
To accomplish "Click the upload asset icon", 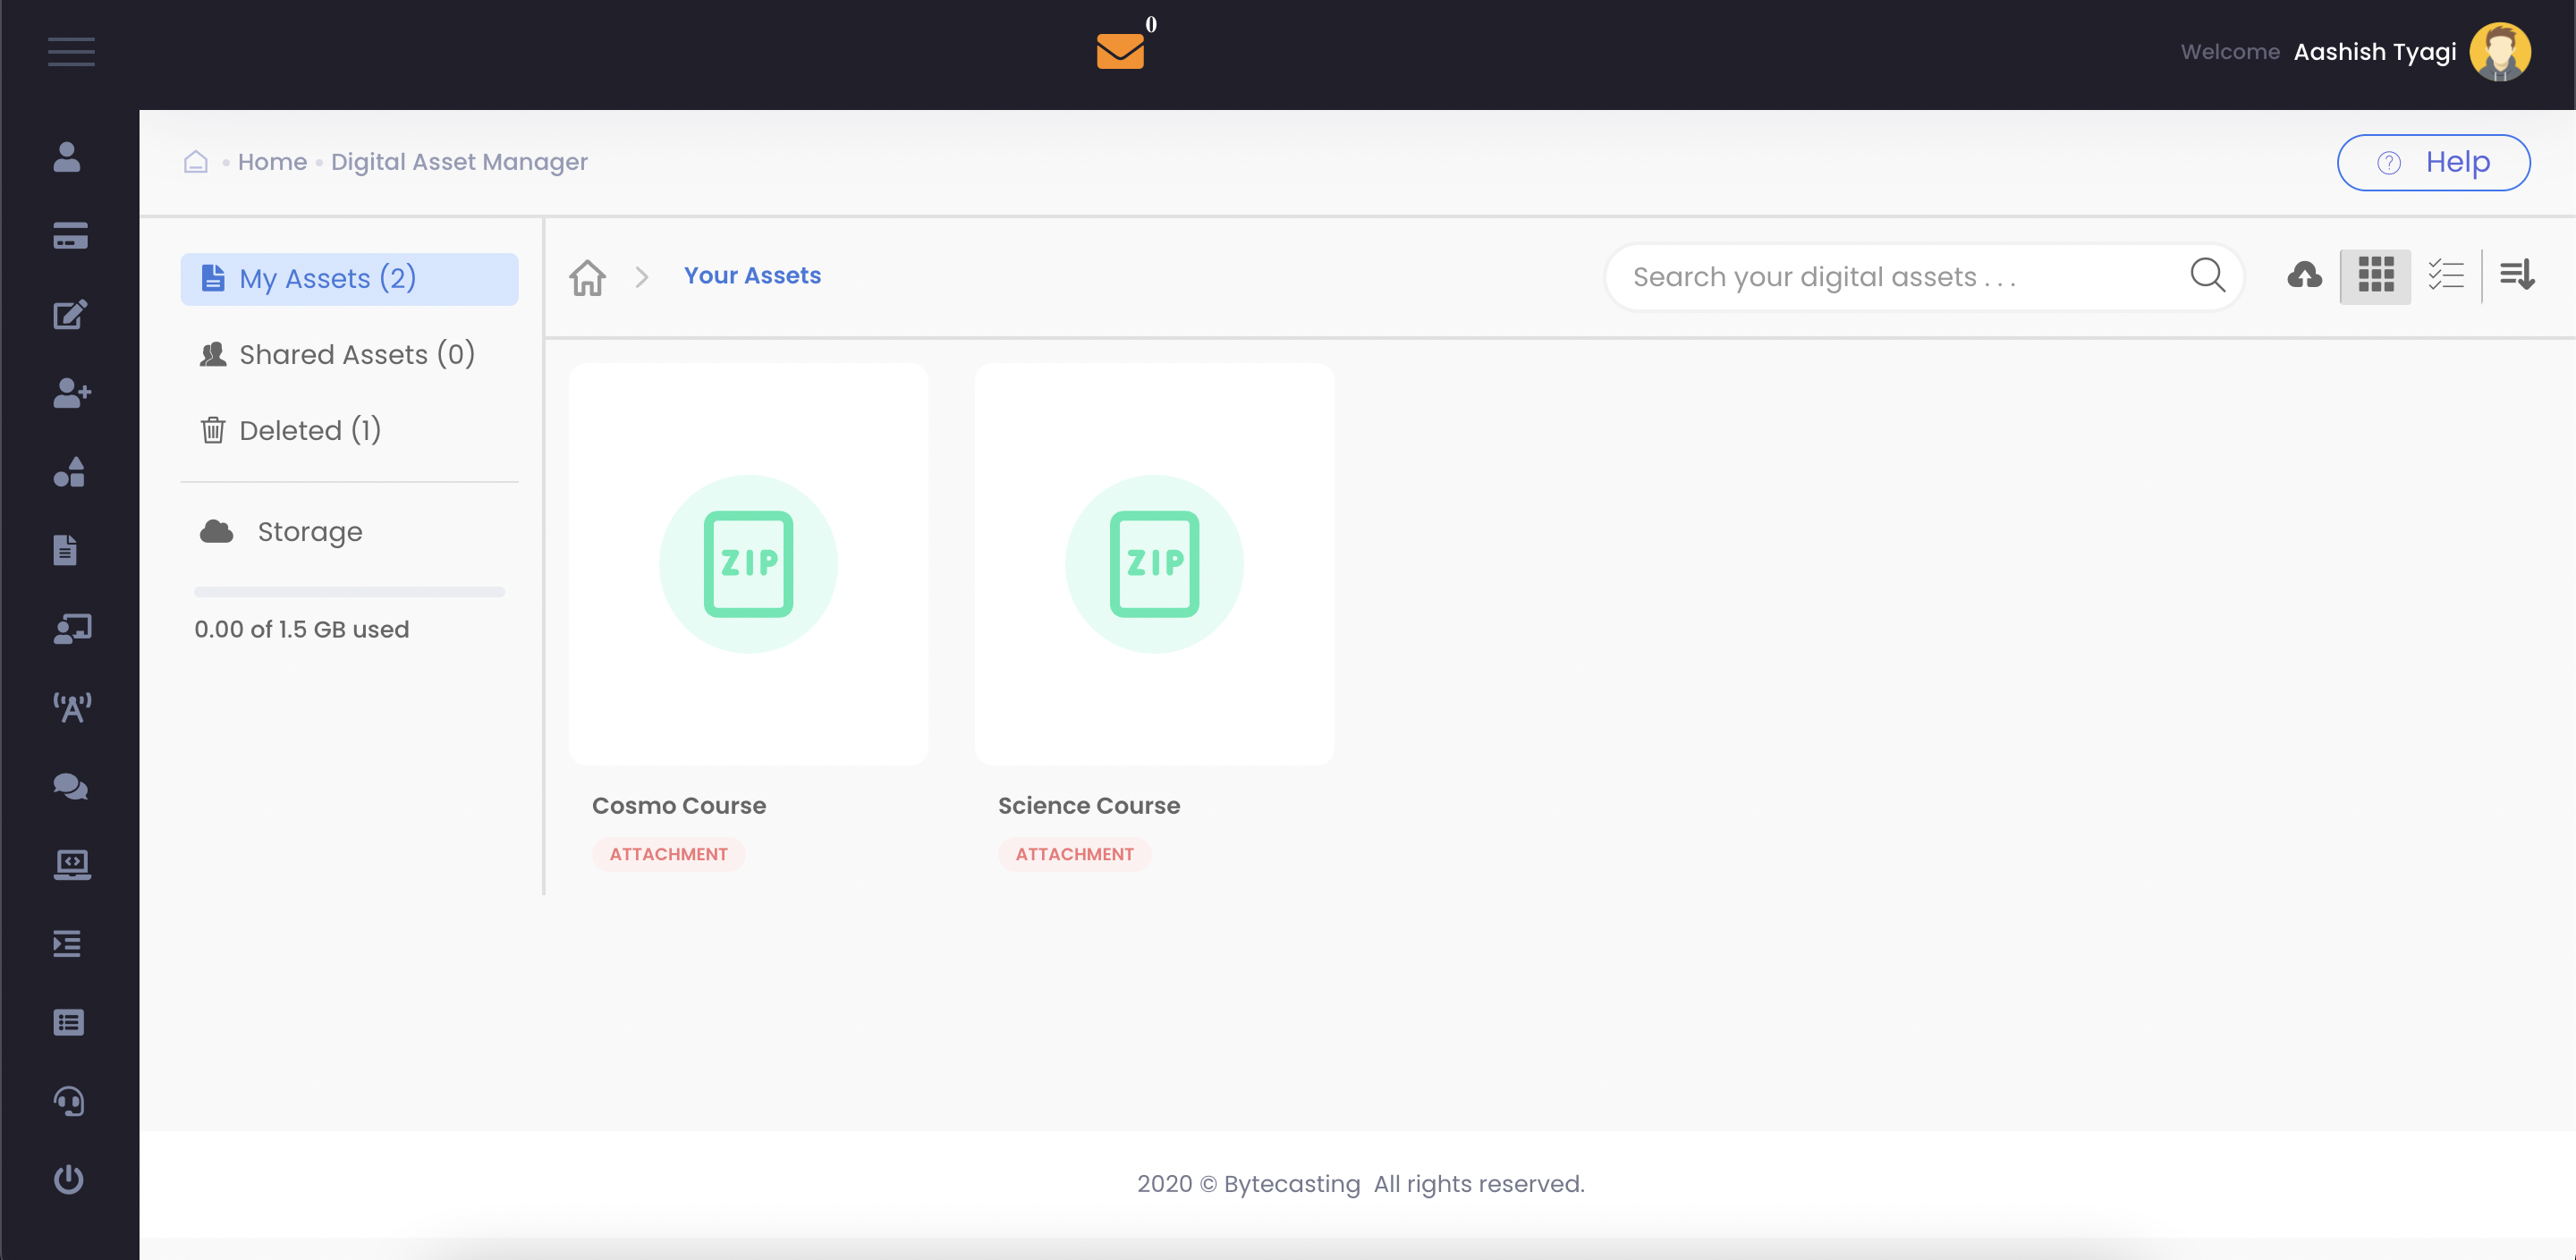I will 2303,275.
